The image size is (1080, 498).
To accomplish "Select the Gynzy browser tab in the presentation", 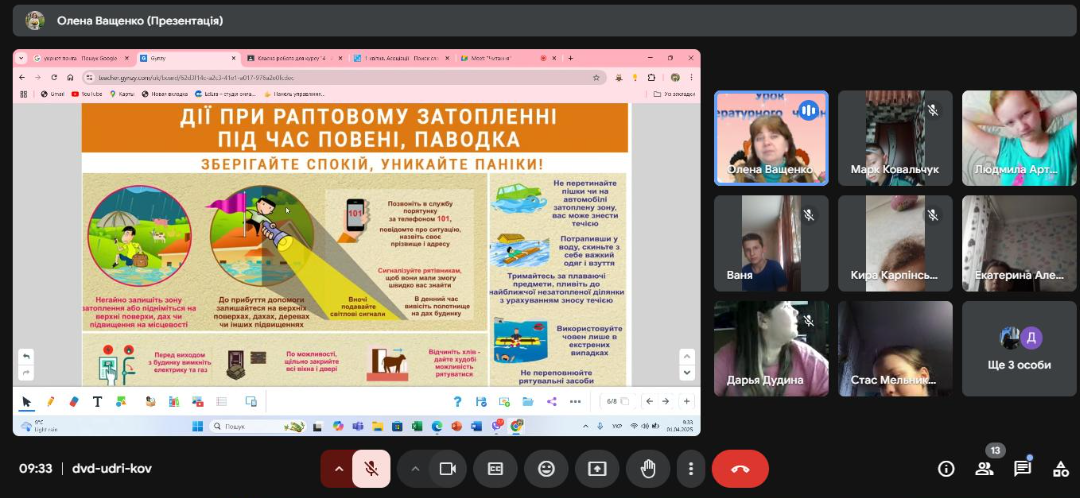I will (x=187, y=59).
